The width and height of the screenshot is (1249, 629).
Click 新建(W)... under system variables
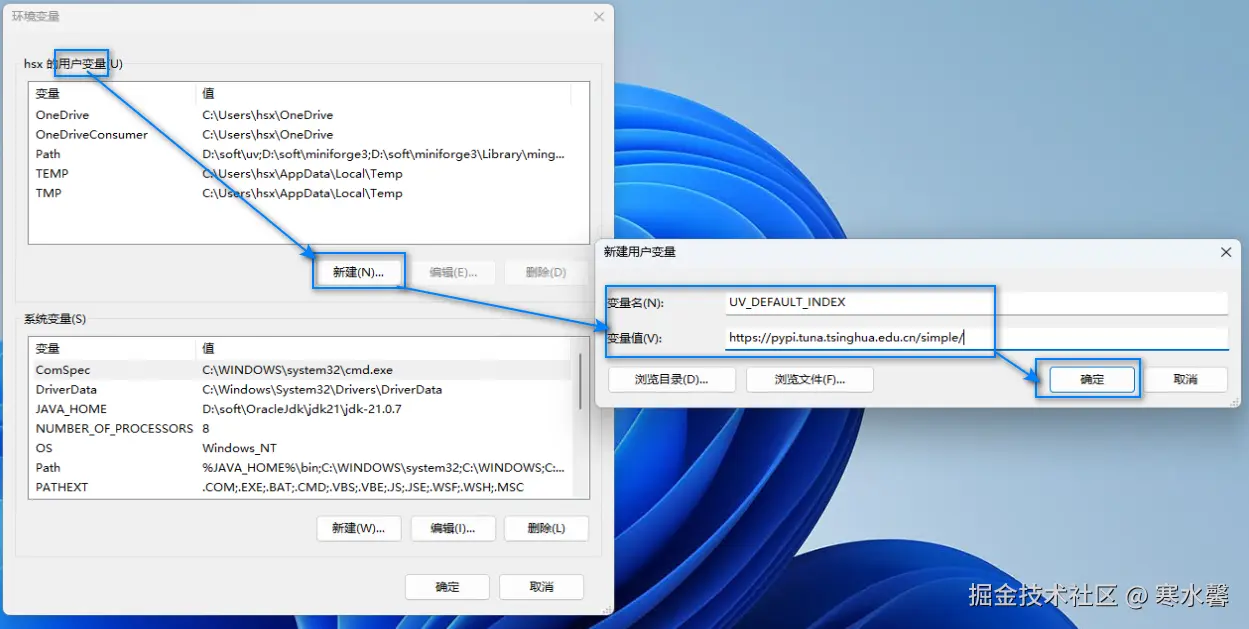358,528
